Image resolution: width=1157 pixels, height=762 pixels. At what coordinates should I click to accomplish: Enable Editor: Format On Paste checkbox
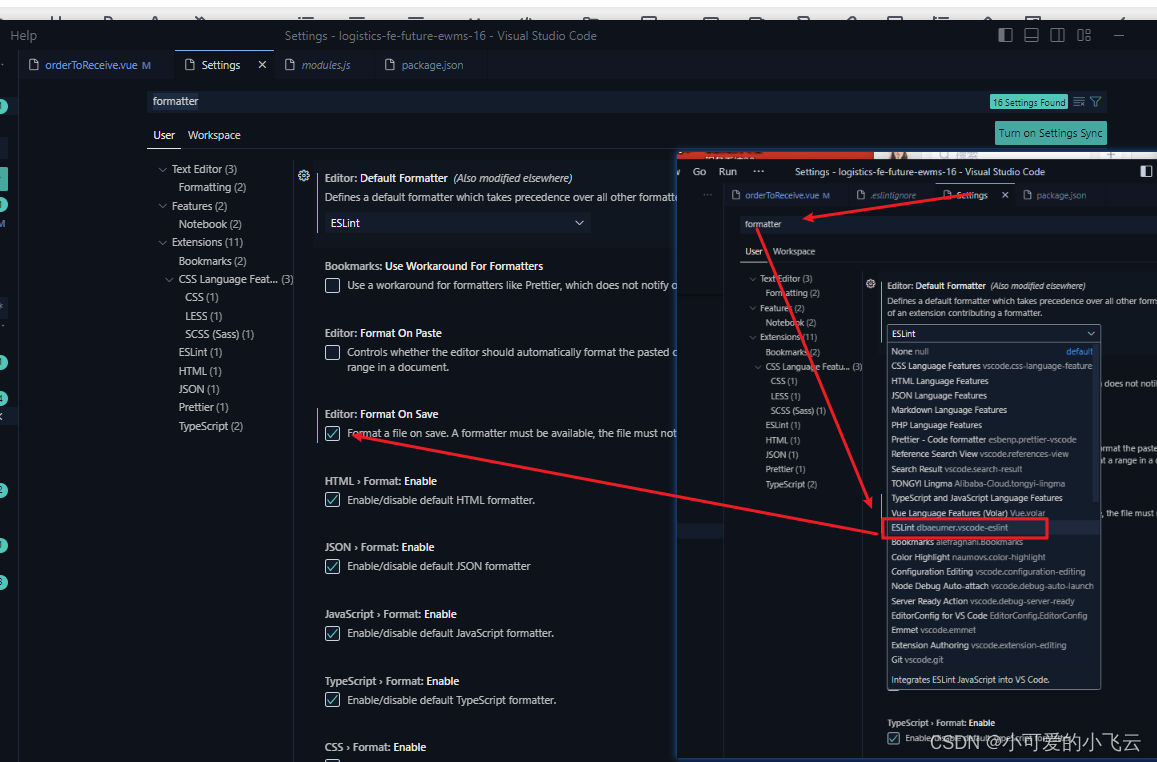(x=332, y=352)
